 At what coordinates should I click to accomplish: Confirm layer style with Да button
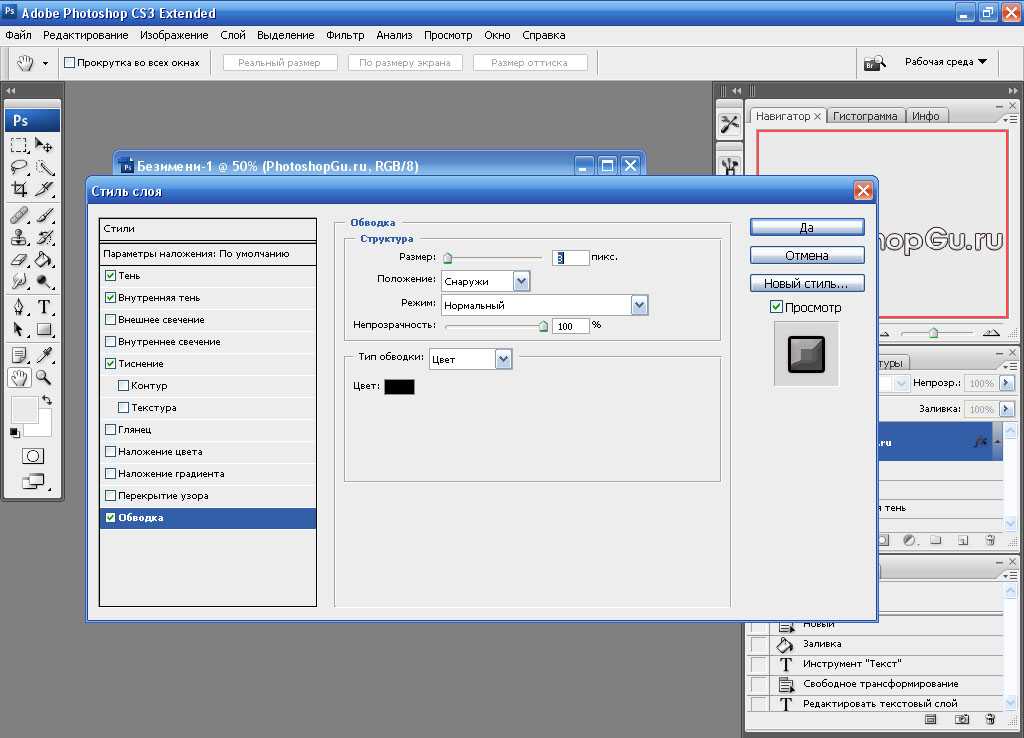coord(807,227)
